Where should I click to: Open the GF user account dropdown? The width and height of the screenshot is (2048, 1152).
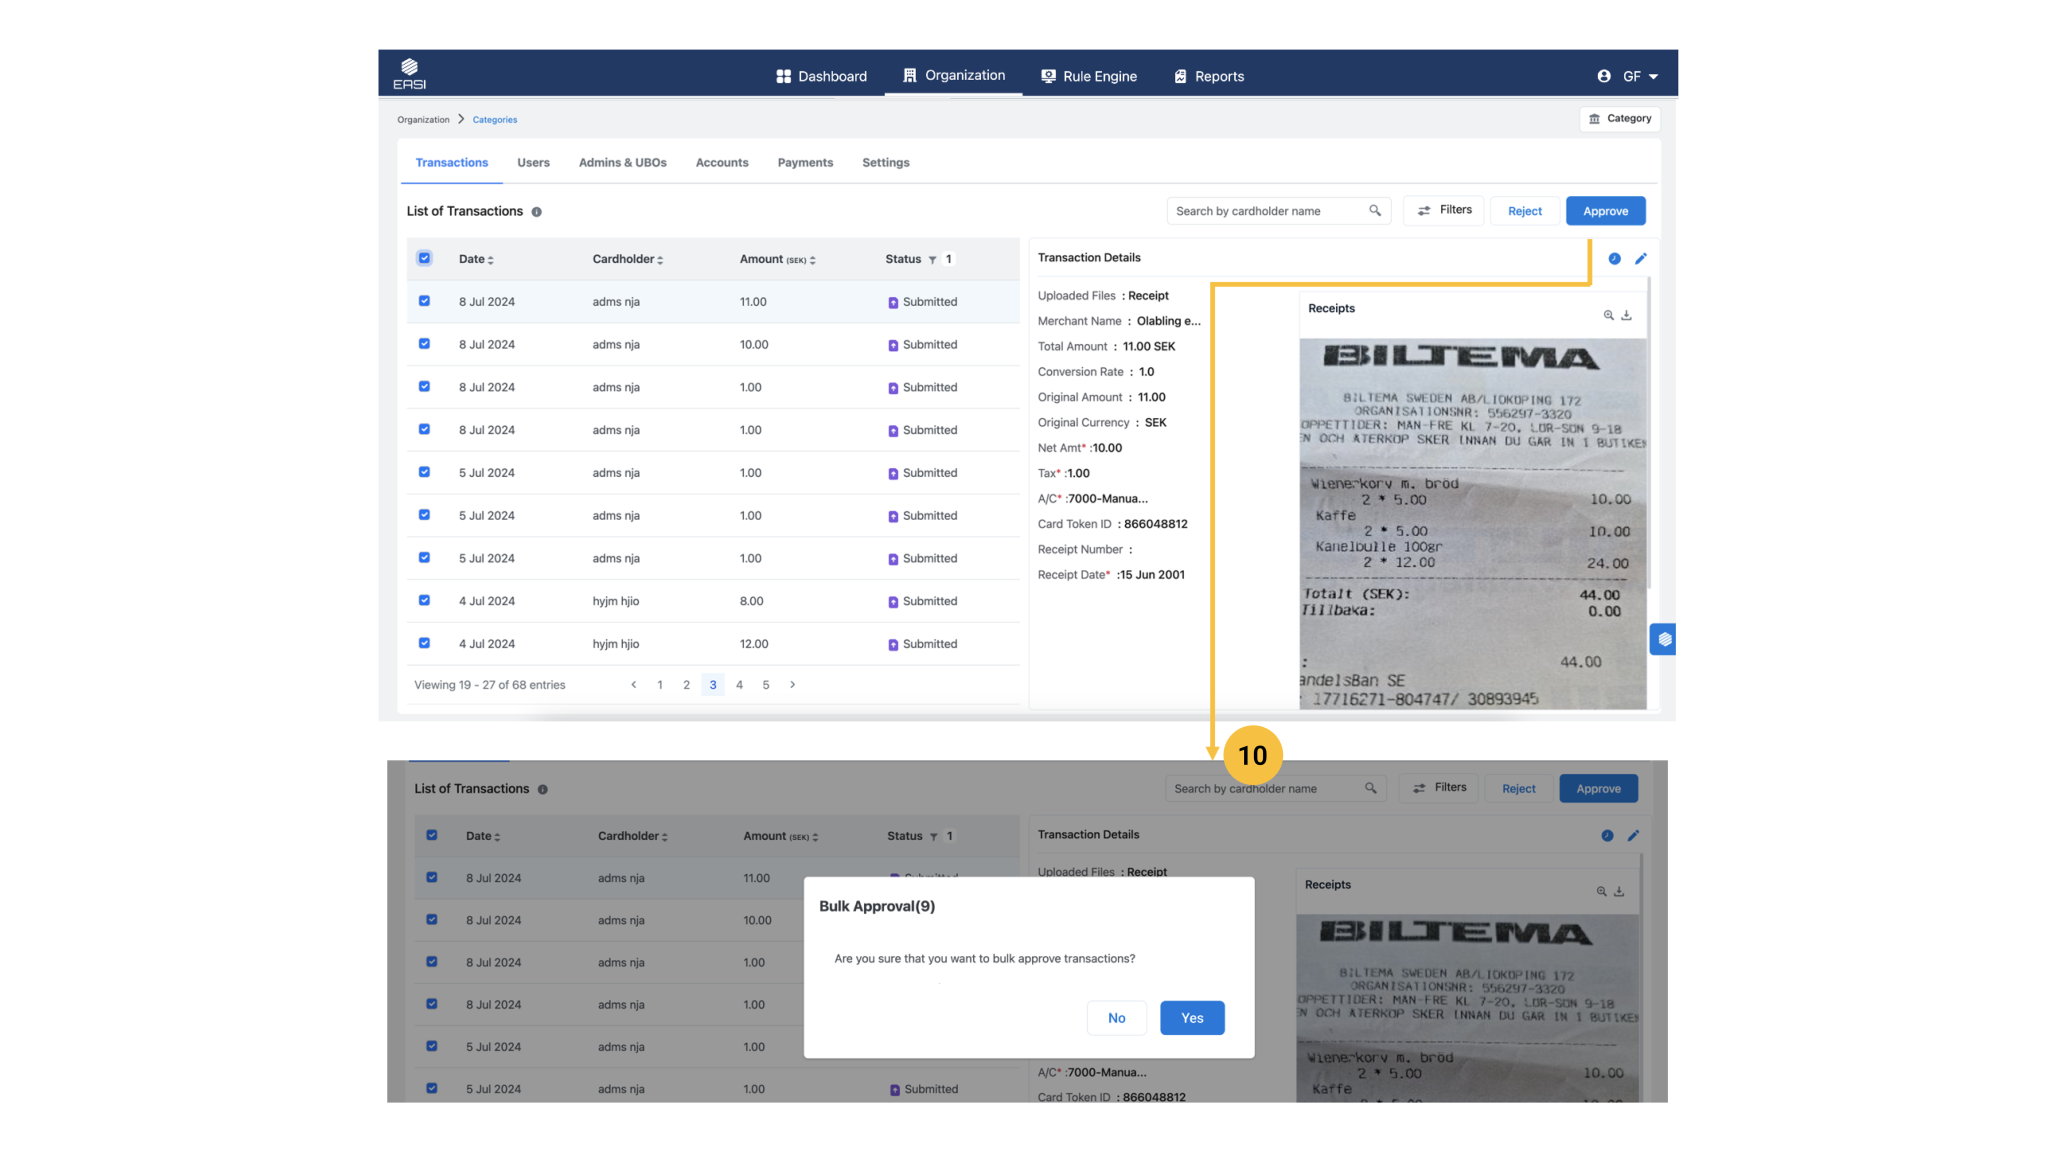(1630, 76)
